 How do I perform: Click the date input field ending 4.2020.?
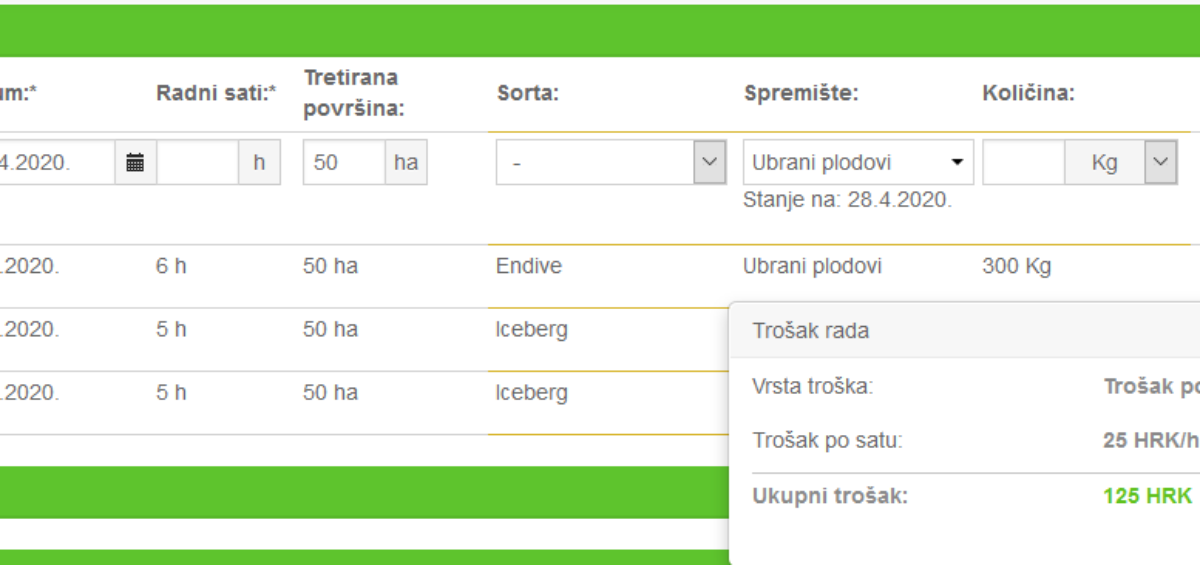tap(57, 162)
